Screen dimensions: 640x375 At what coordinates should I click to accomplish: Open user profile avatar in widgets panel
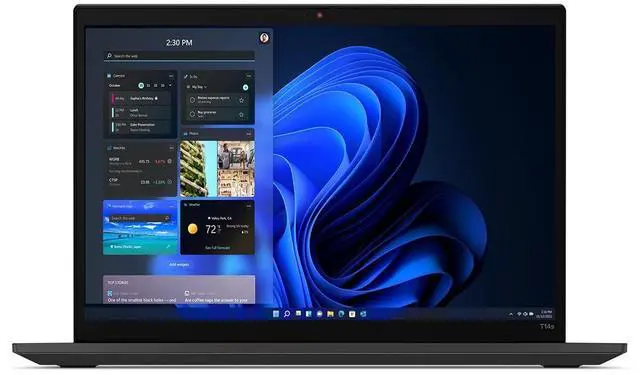[264, 38]
